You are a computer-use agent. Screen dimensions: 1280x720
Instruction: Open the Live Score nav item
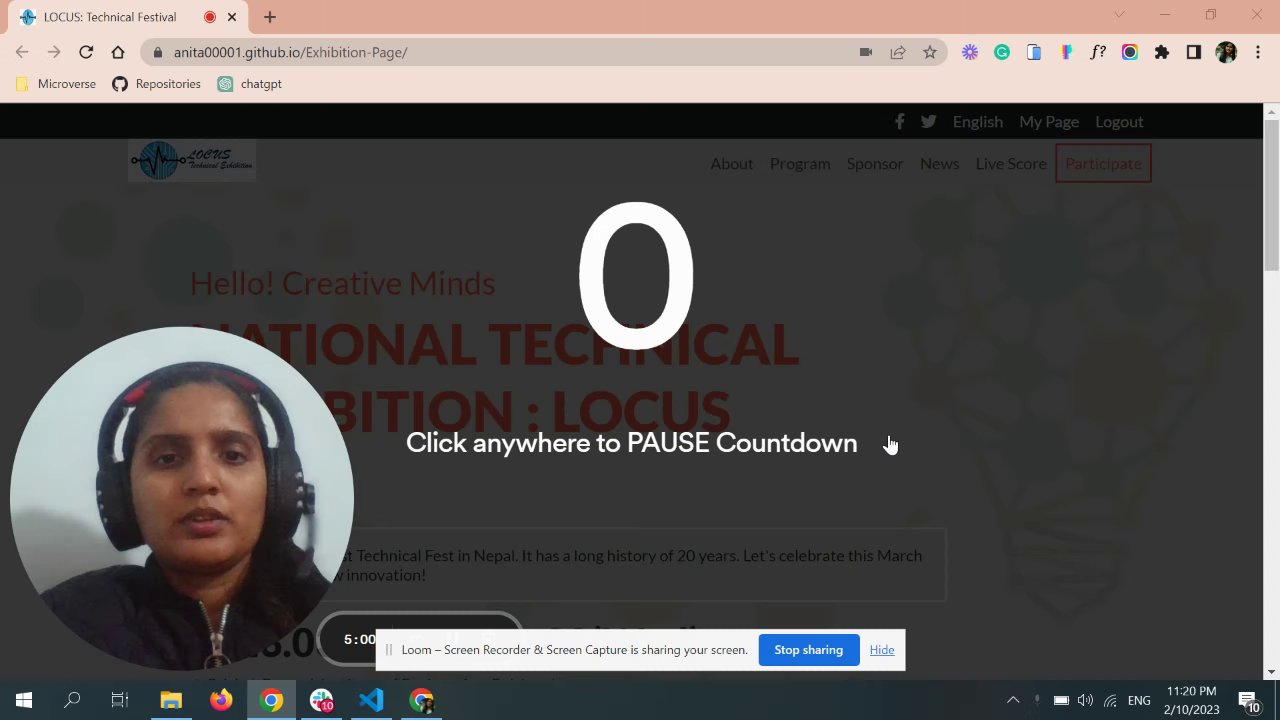(1011, 163)
